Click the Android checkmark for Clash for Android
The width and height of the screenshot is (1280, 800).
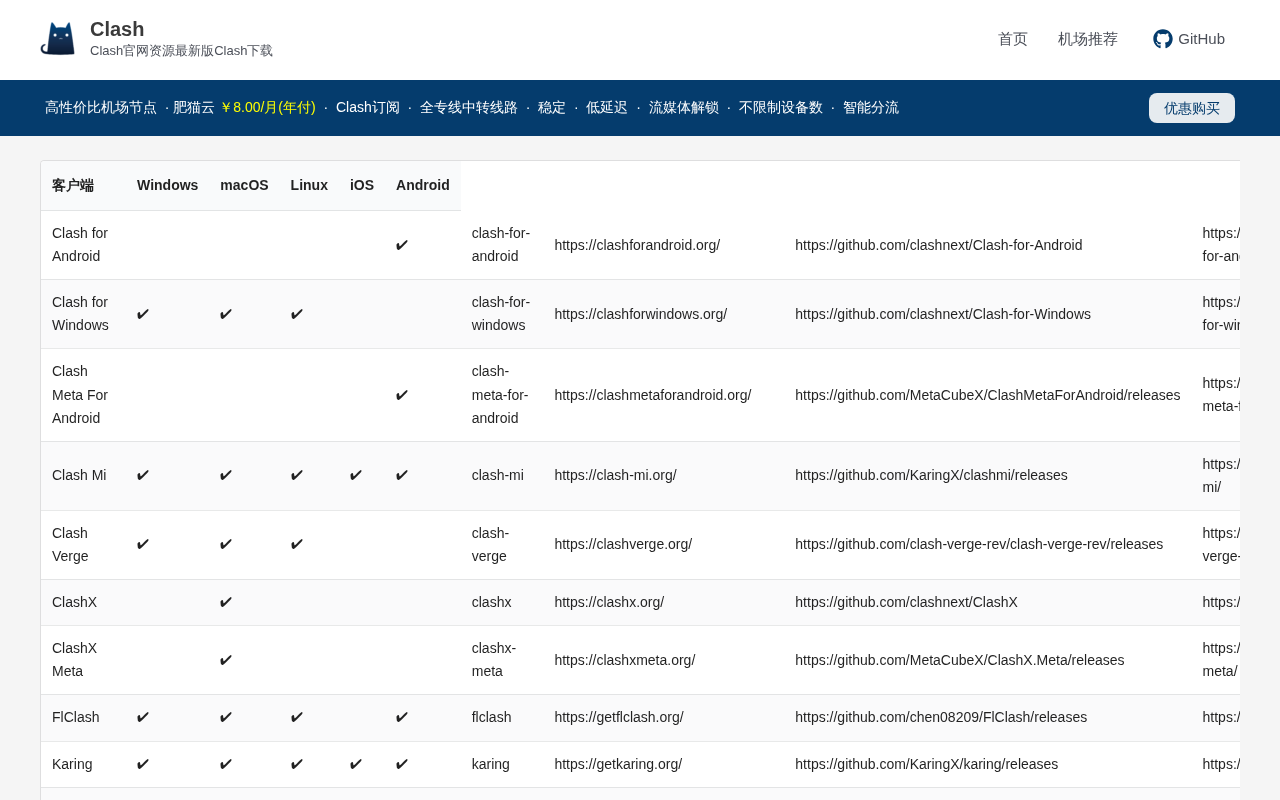pyautogui.click(x=401, y=245)
